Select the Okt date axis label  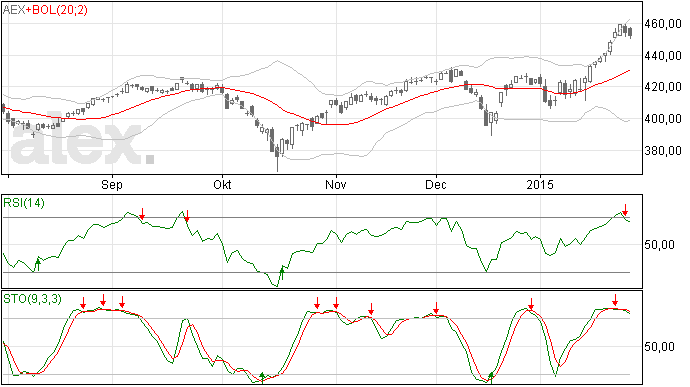click(x=222, y=184)
